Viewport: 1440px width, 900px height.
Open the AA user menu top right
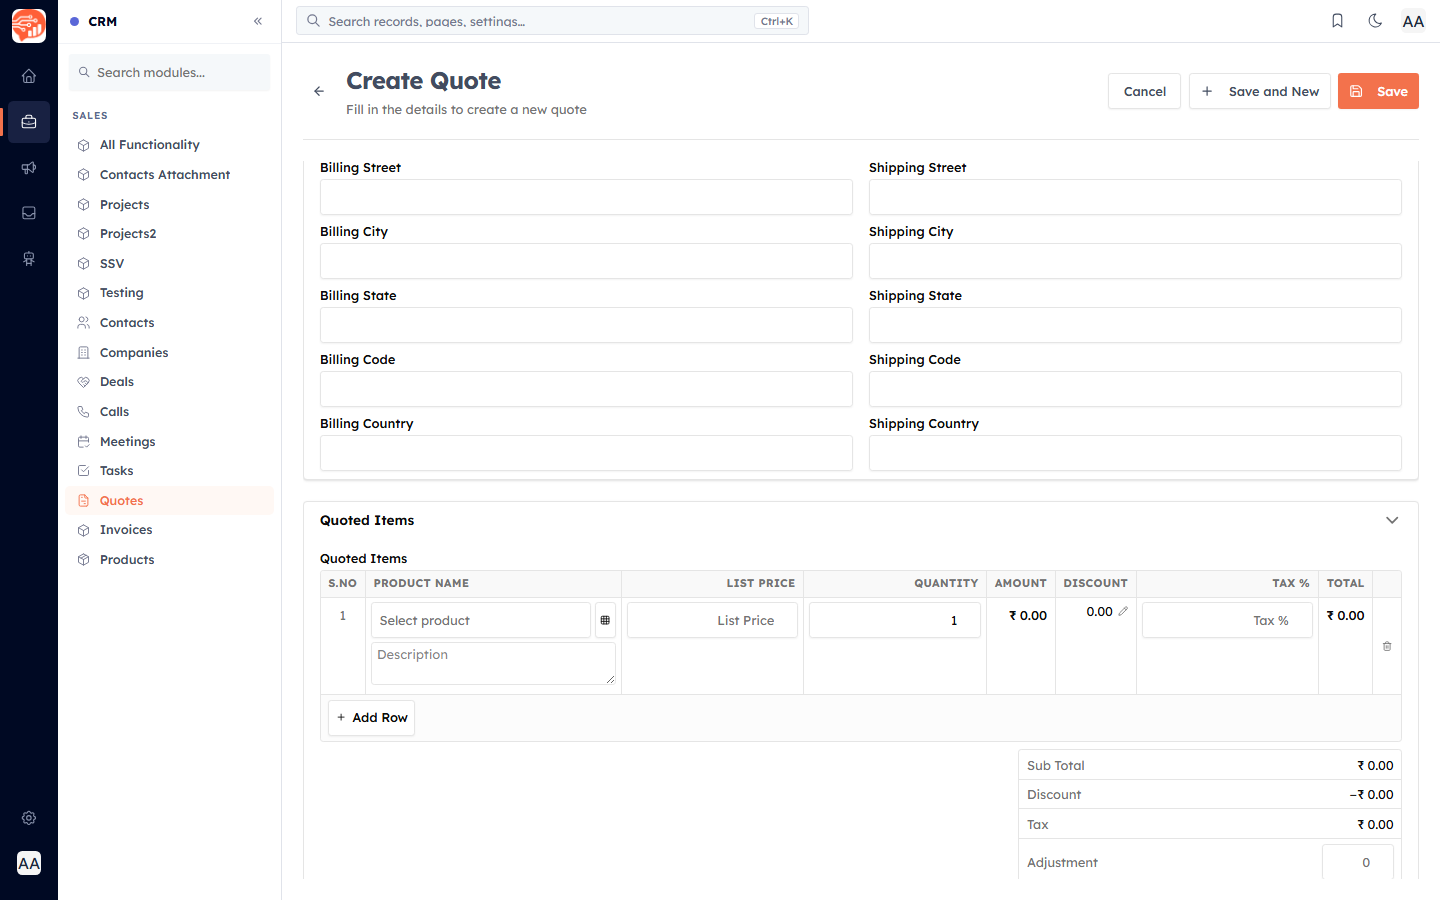1413,21
